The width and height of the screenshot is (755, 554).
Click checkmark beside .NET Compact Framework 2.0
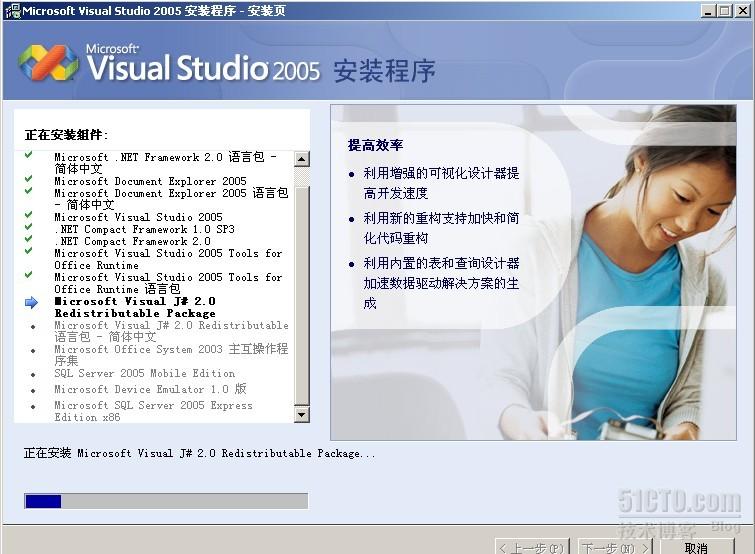28,239
